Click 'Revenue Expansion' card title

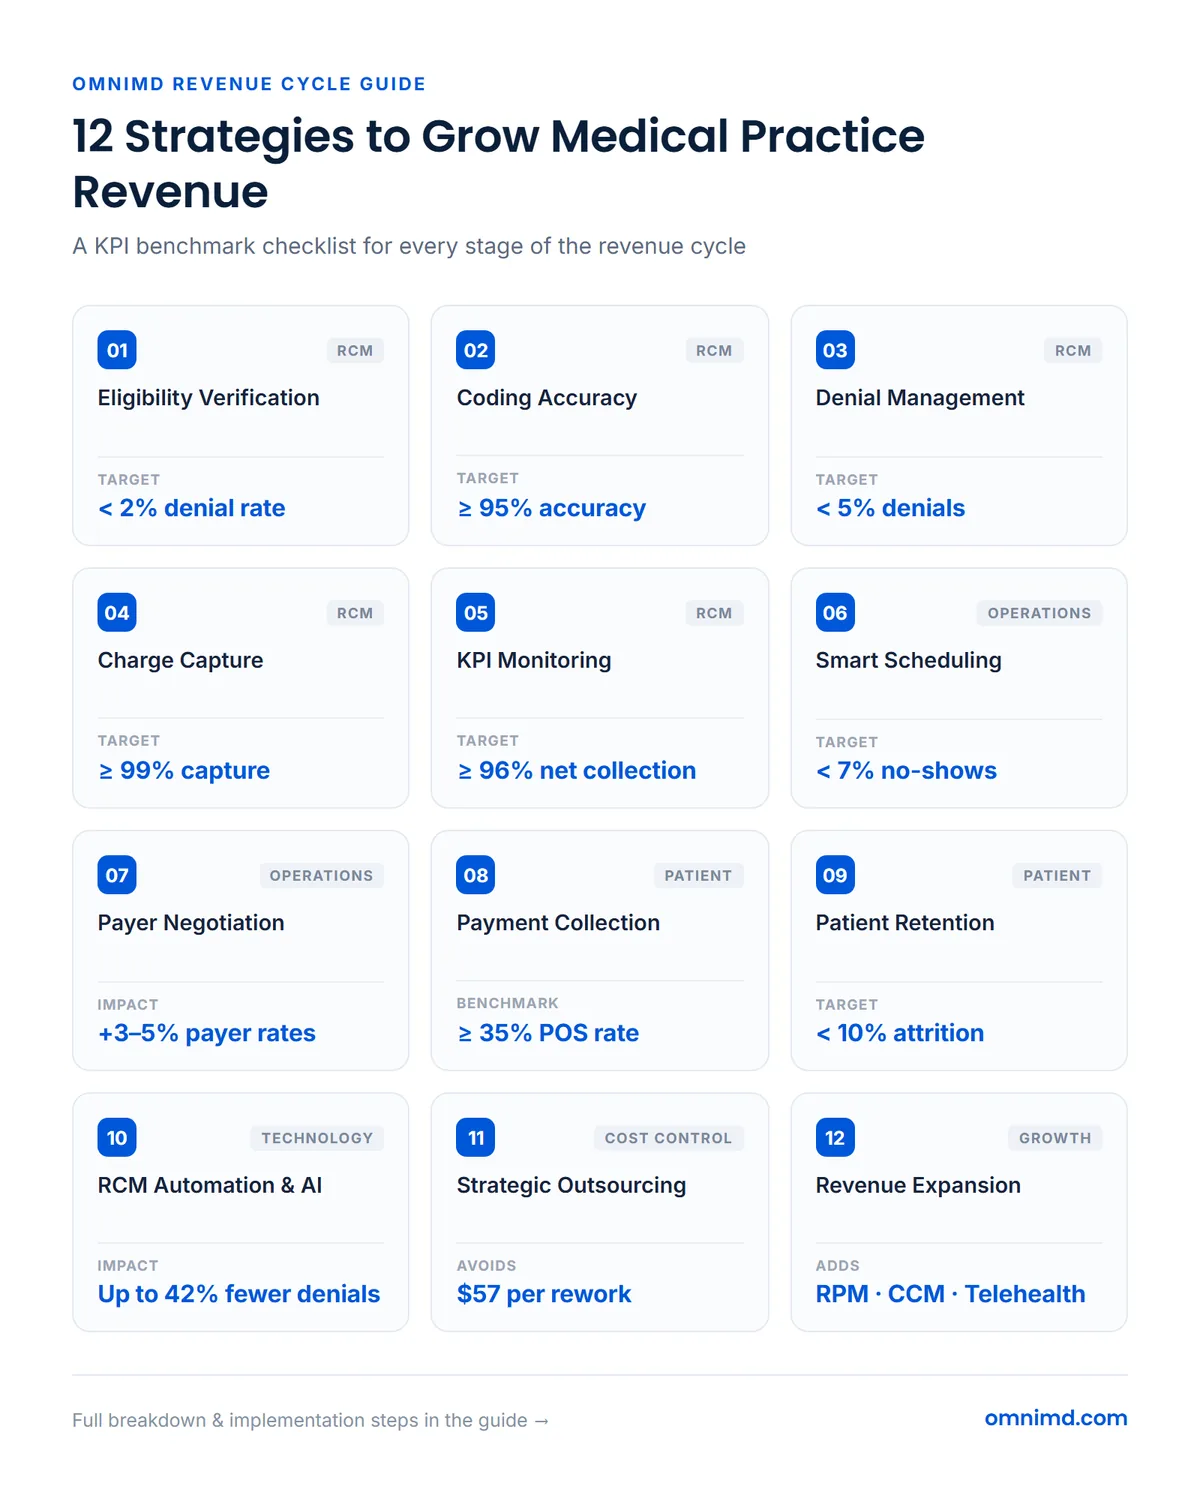point(918,1185)
